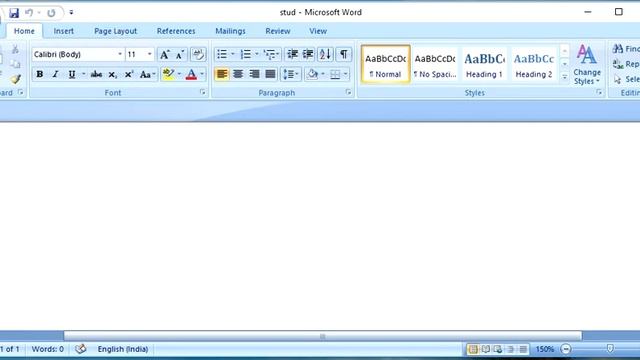640x360 pixels.
Task: Expand the font color arrow
Action: coord(202,74)
